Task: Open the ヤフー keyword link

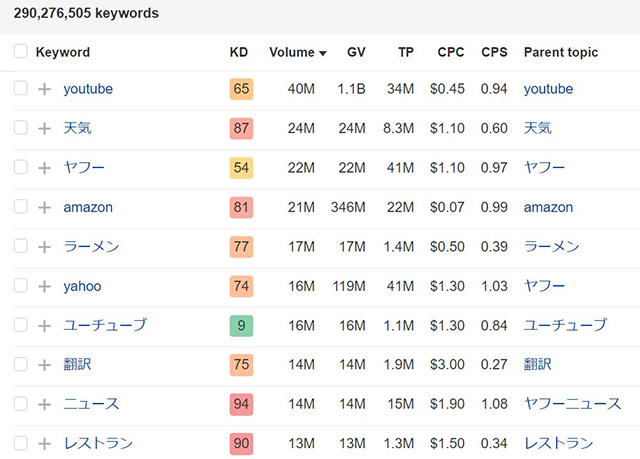Action: pos(84,168)
